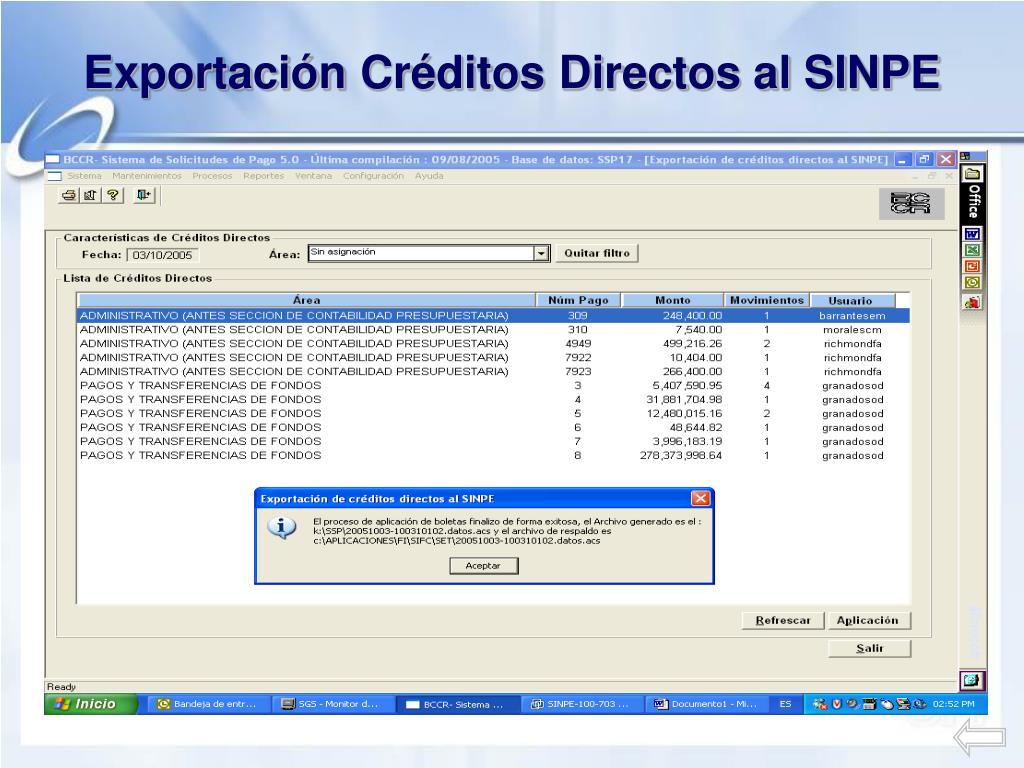Click the user cell 'barrantesem'
Screen dimensions: 1024x768
pyautogui.click(x=852, y=316)
